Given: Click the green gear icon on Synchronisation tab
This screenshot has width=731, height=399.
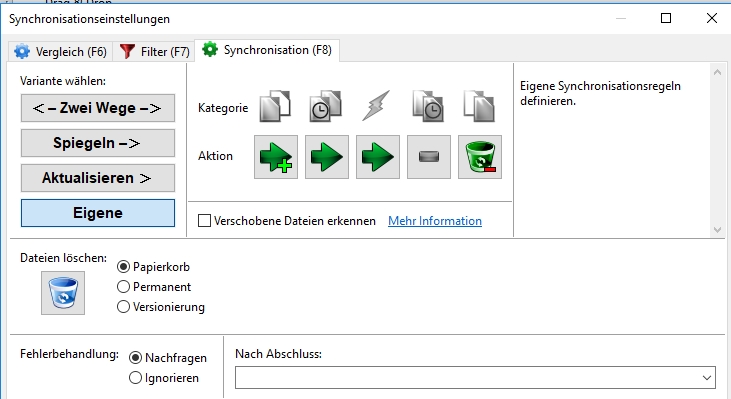Looking at the screenshot, I should pos(210,49).
